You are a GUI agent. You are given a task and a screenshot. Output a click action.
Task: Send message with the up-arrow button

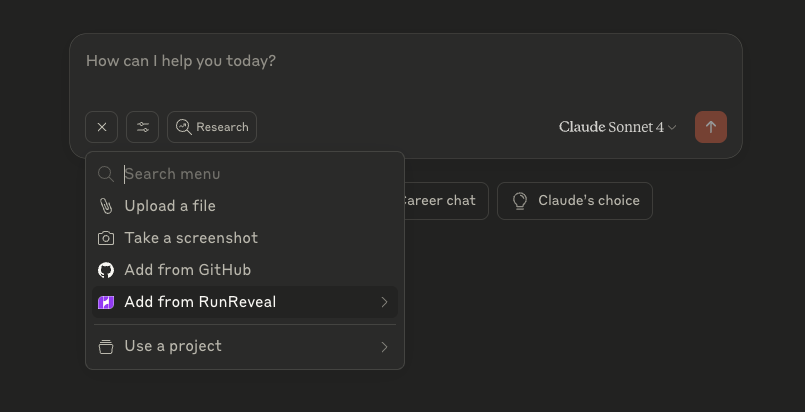[x=711, y=127]
